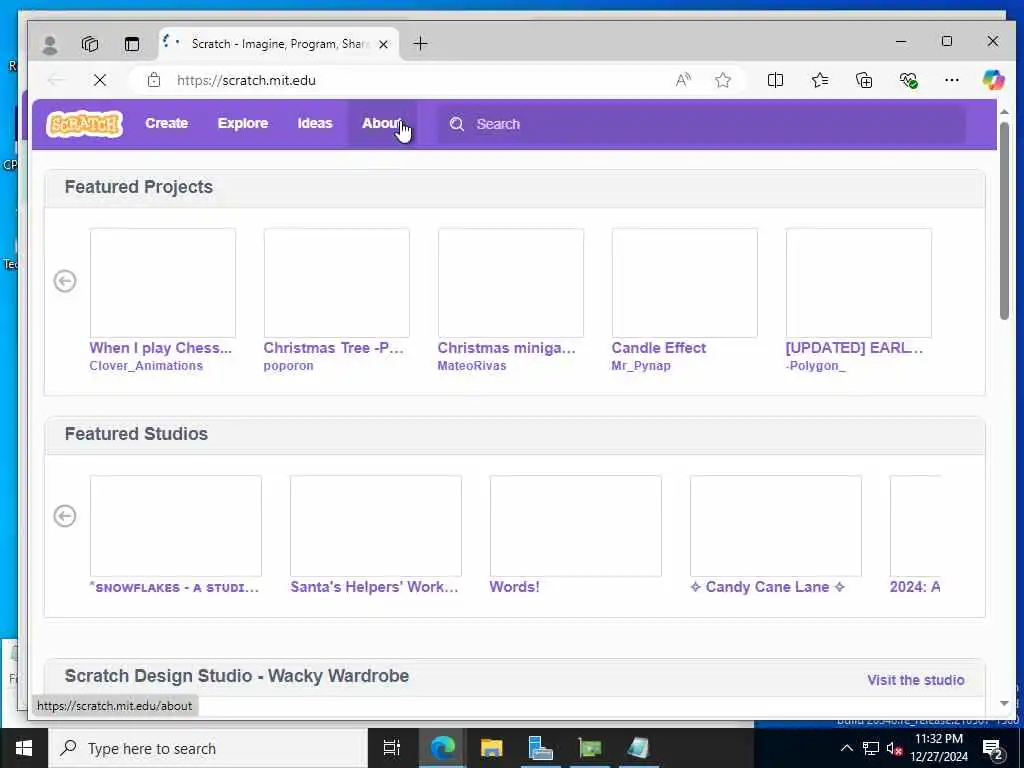This screenshot has width=1024, height=768.
Task: Click the Scratch logo in navigation bar
Action: (84, 123)
